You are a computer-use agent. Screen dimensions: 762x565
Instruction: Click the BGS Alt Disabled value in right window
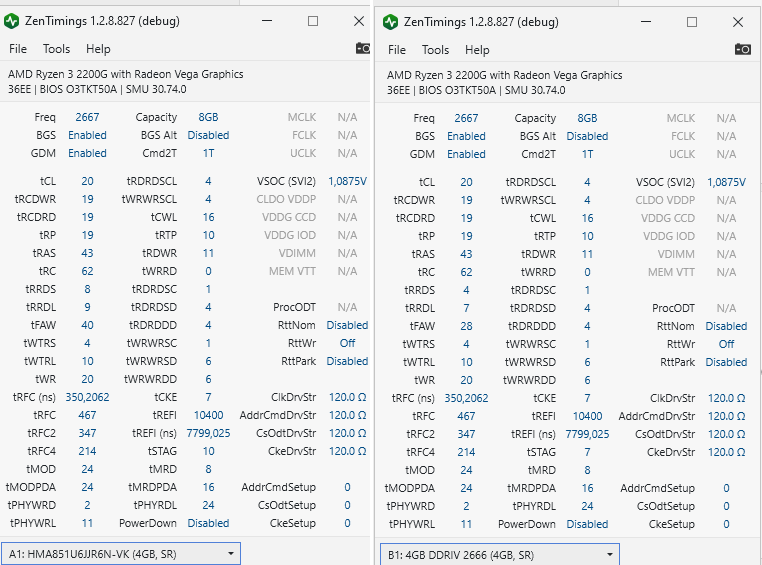[x=587, y=136]
